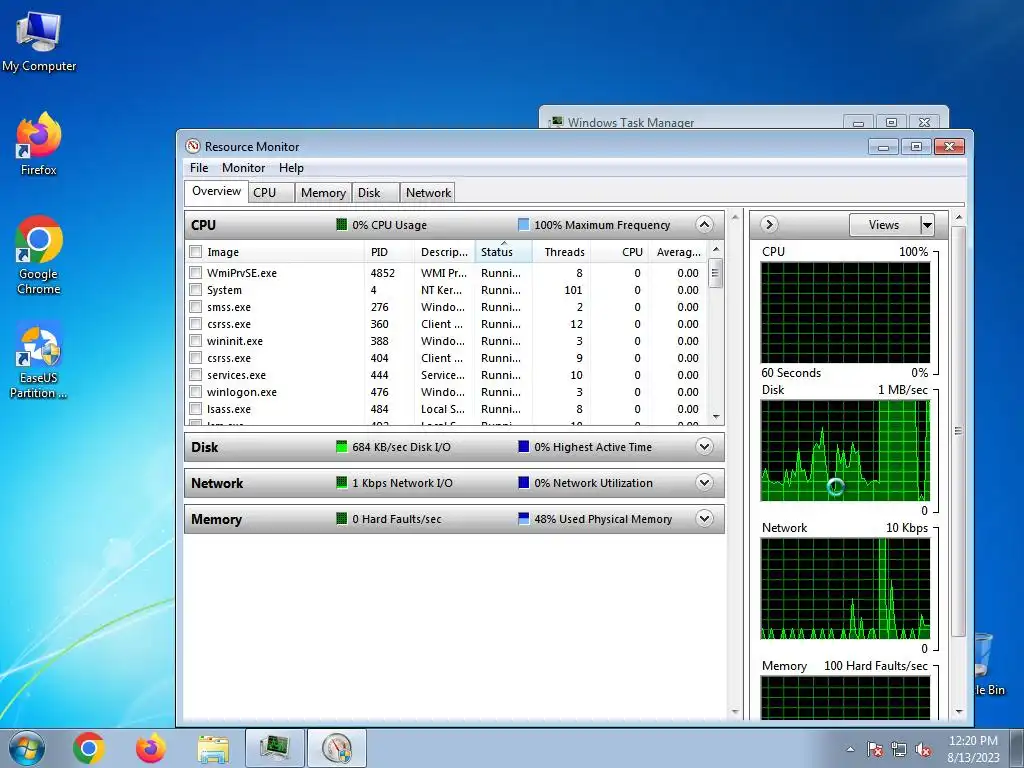Click the green CPU Usage indicator square

(x=342, y=225)
